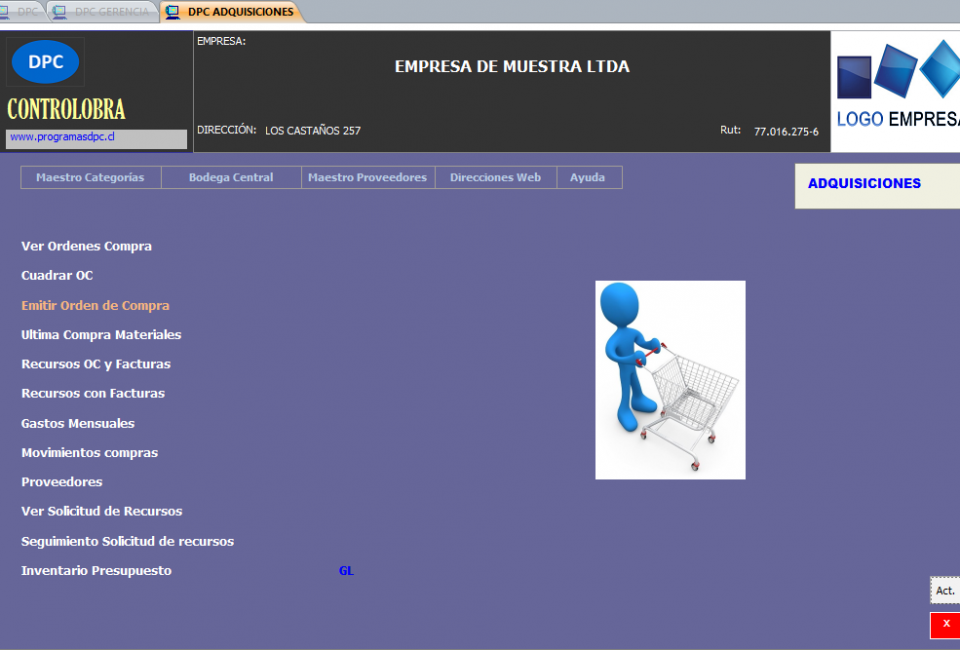Open Bodega Central from the menu bar

231,178
